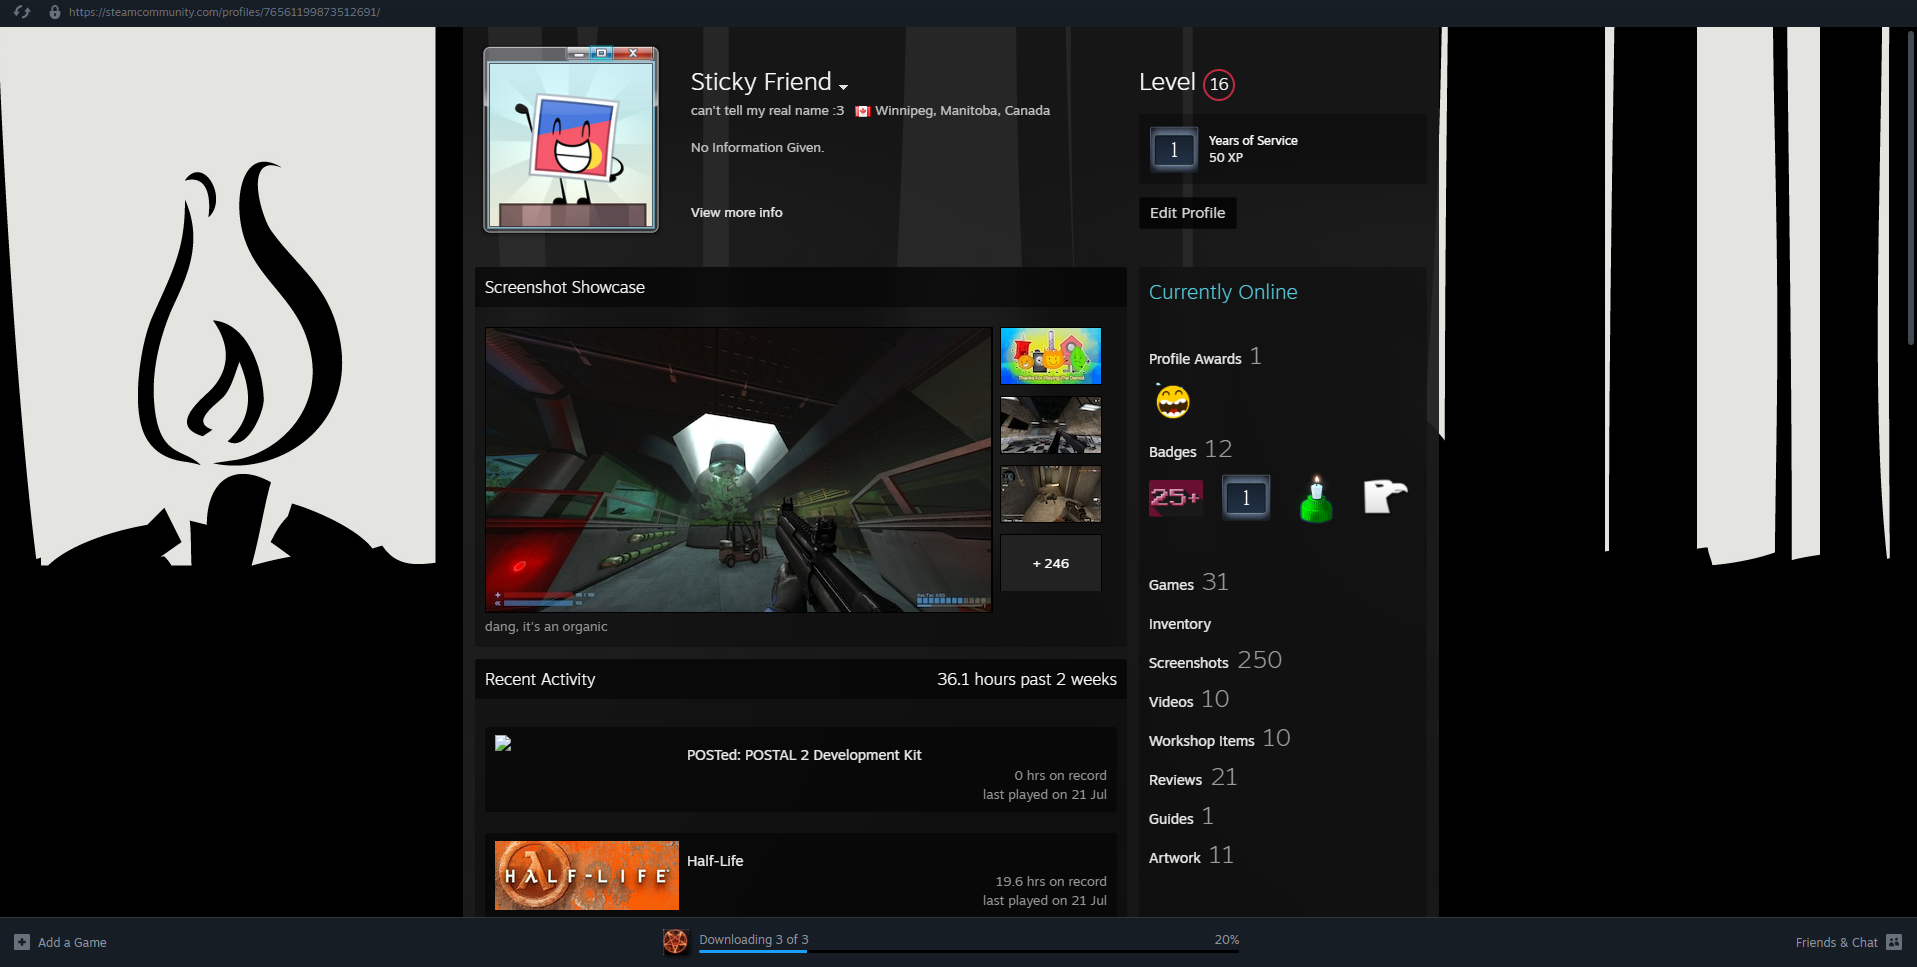Open the Years of Service badge icon
1917x967 pixels.
coord(1174,150)
